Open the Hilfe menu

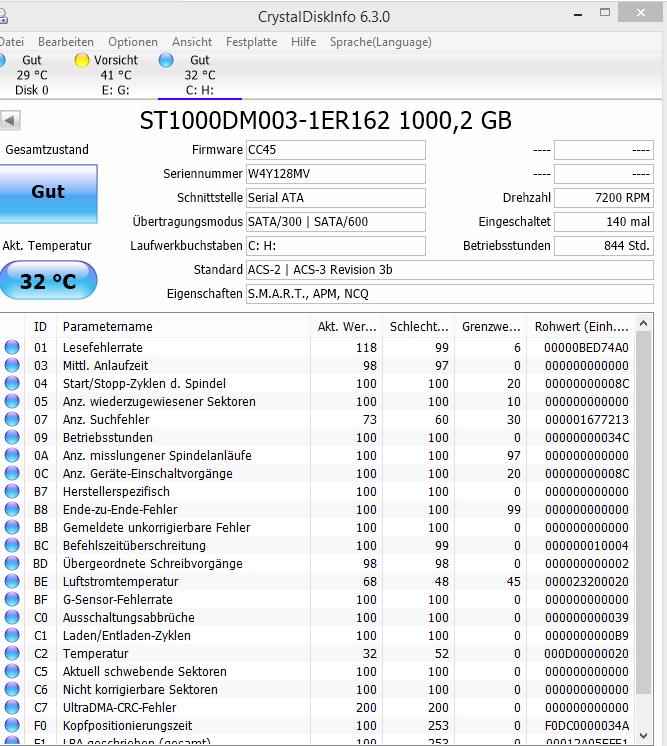pos(304,42)
